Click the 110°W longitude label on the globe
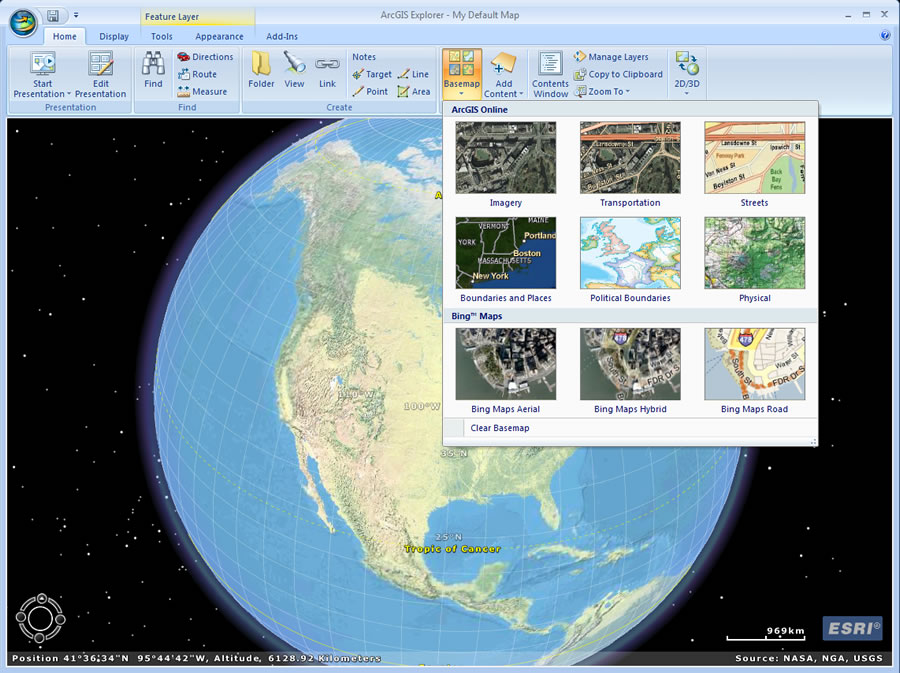The image size is (900, 673). click(356, 395)
